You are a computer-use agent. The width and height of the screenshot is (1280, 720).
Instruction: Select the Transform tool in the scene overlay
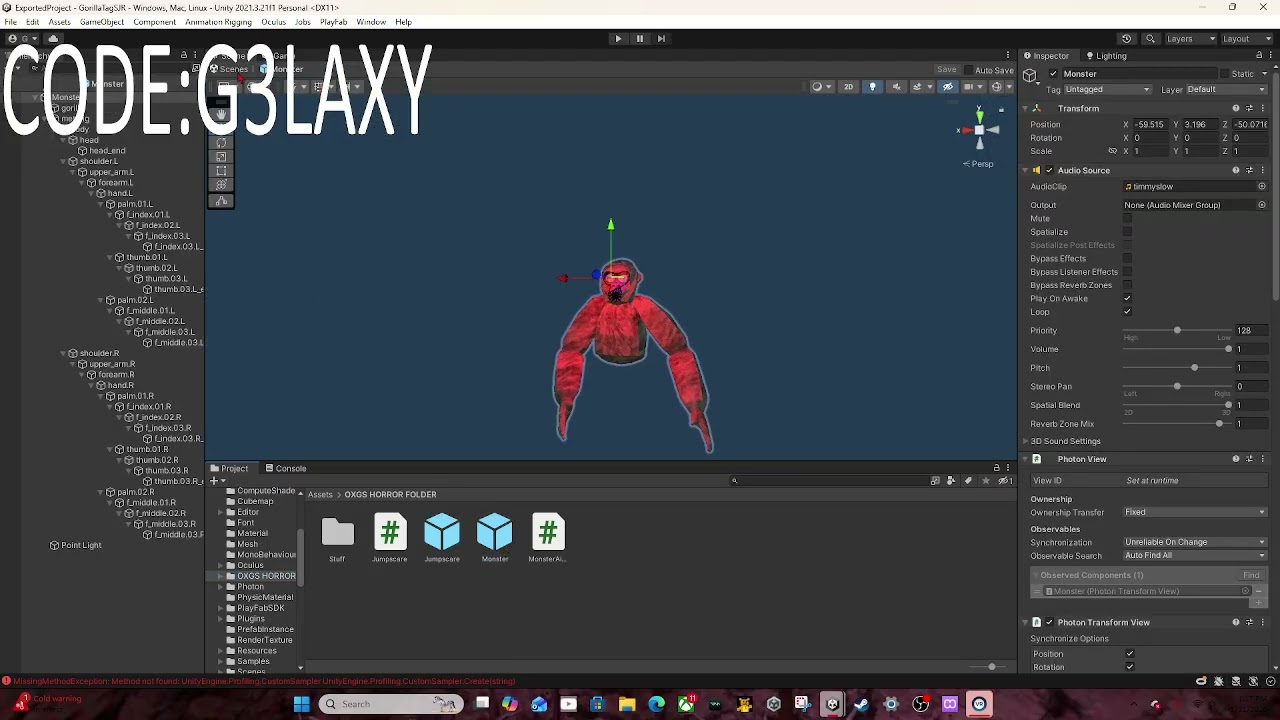(221, 185)
